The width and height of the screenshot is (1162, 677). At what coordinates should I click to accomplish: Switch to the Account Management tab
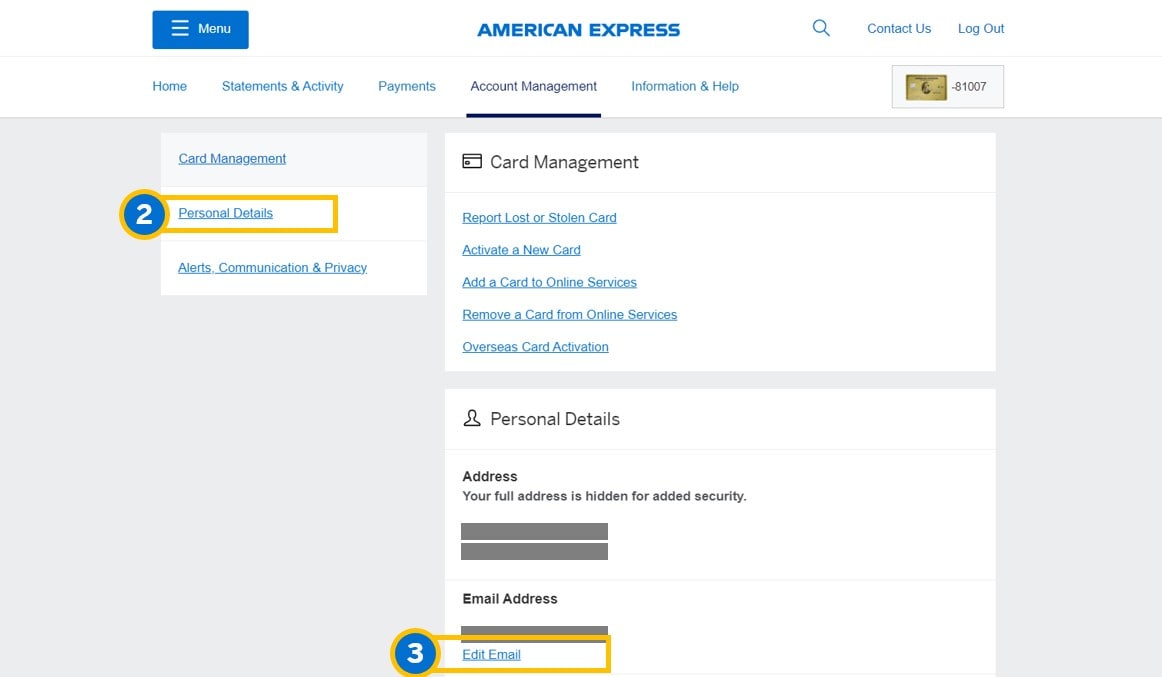click(533, 86)
